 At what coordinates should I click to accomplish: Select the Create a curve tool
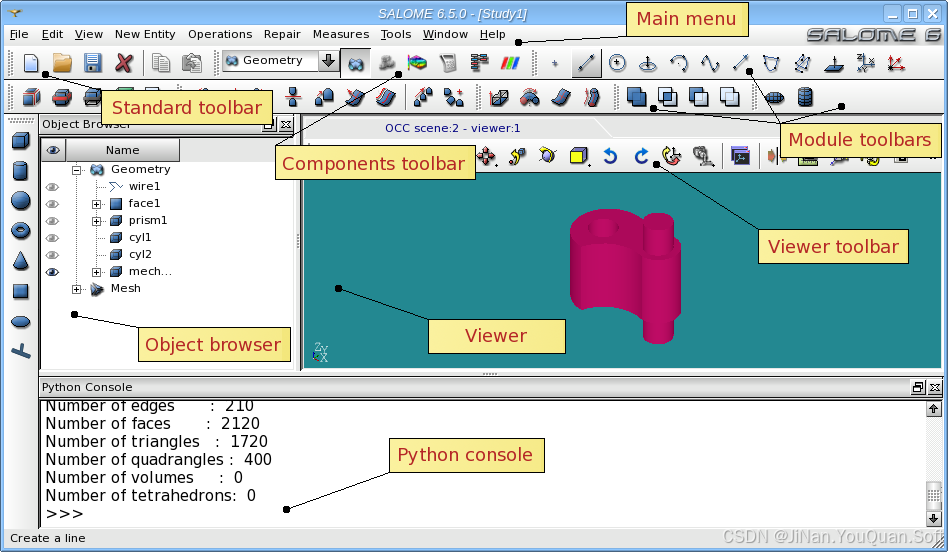coord(710,63)
